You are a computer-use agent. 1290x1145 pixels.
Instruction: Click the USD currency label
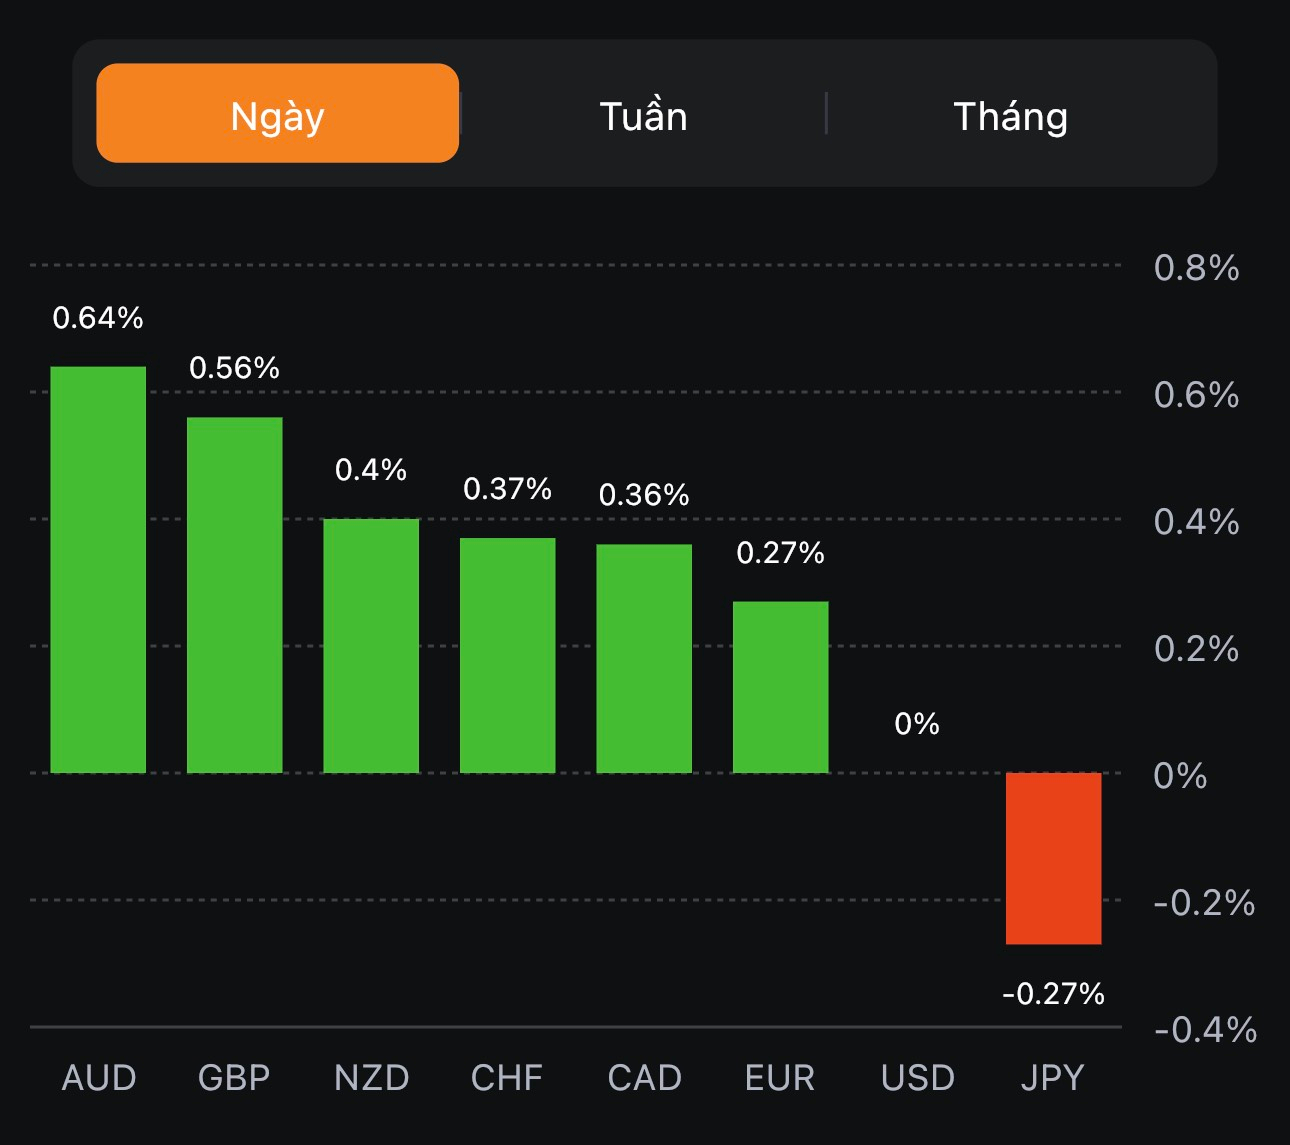[x=917, y=1078]
